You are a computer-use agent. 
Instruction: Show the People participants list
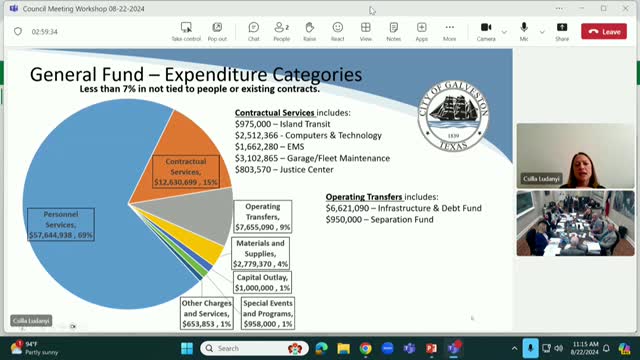click(282, 32)
